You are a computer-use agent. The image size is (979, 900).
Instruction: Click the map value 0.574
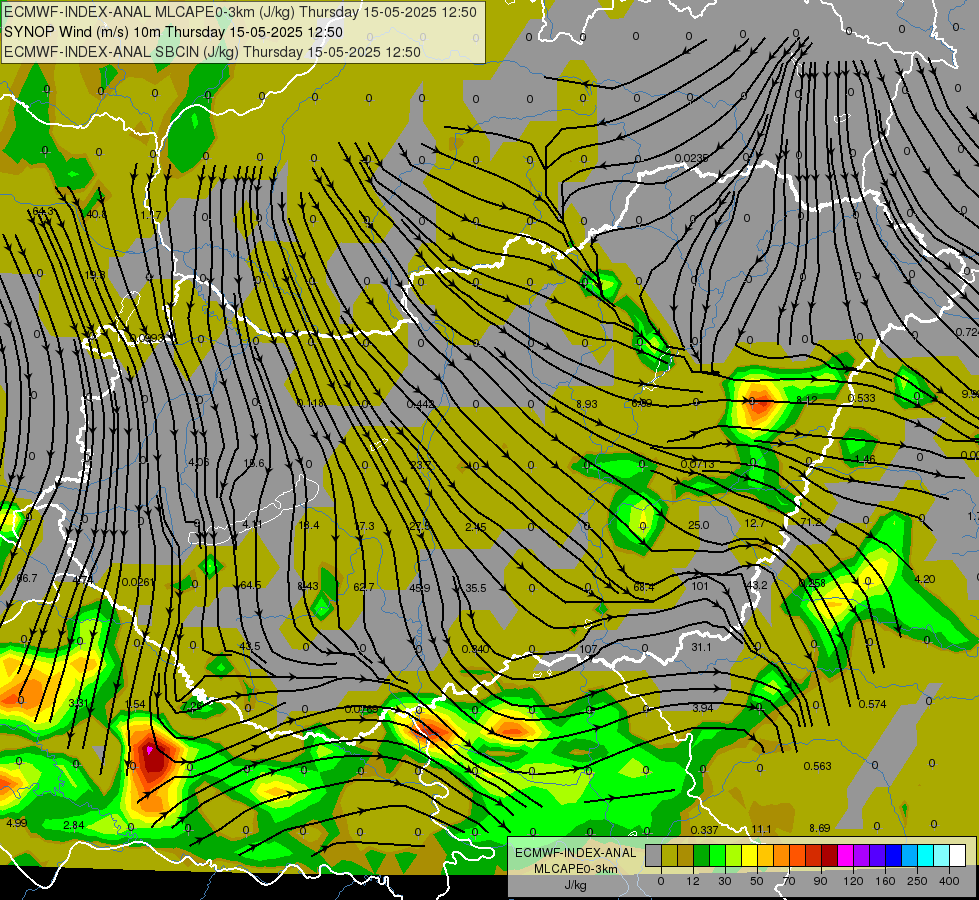pos(872,704)
